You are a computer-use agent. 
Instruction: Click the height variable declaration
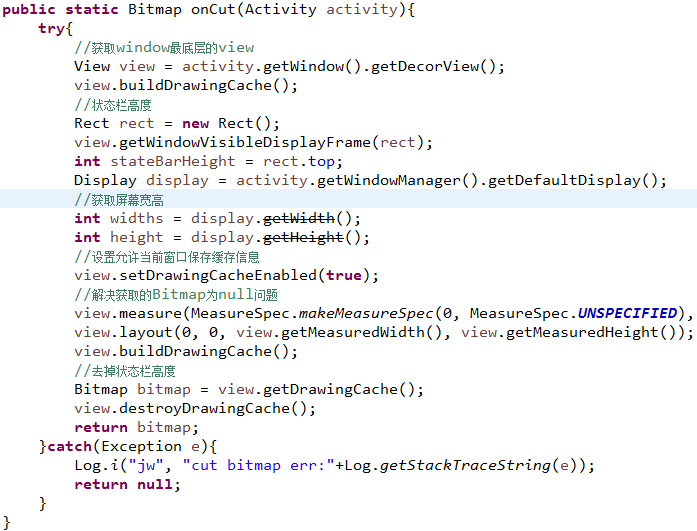[x=137, y=238]
